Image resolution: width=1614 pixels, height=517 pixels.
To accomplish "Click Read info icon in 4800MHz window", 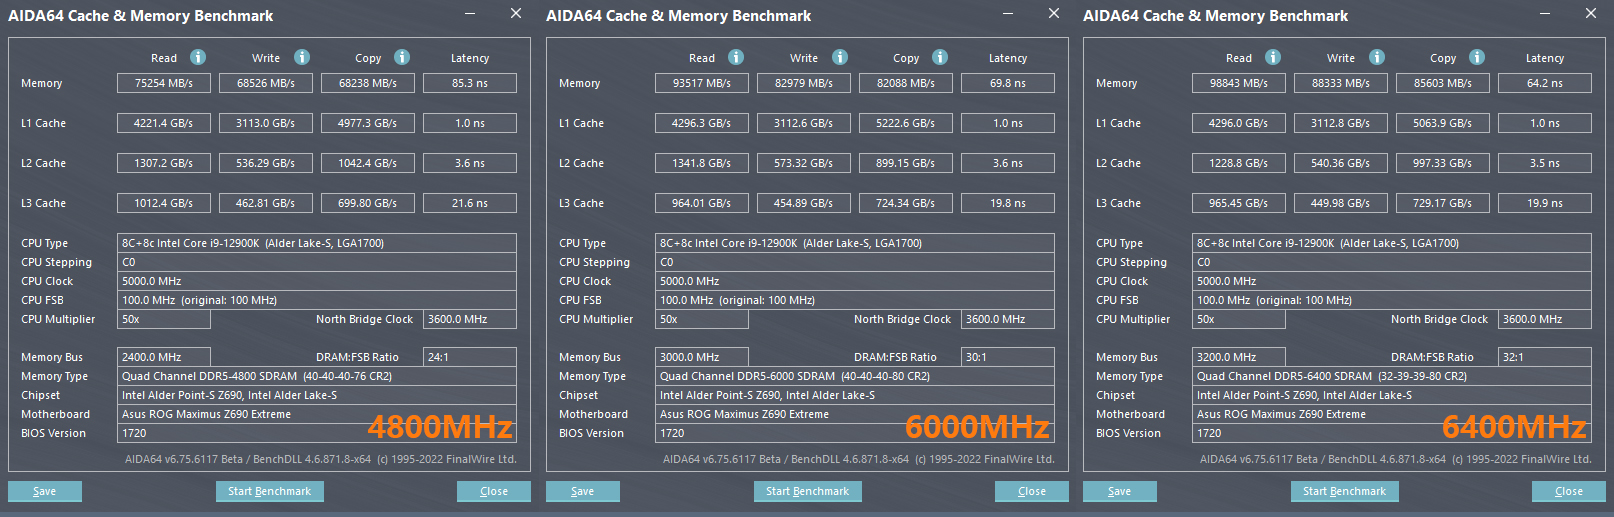I will 198,57.
